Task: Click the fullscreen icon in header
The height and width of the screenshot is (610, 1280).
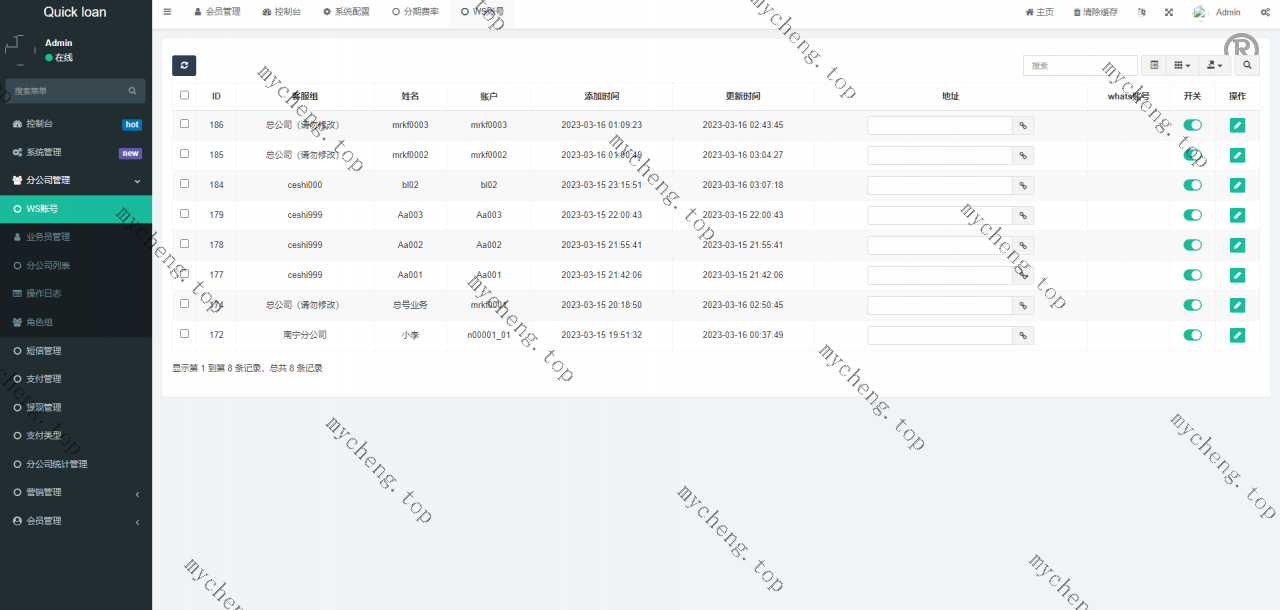Action: [x=1169, y=12]
